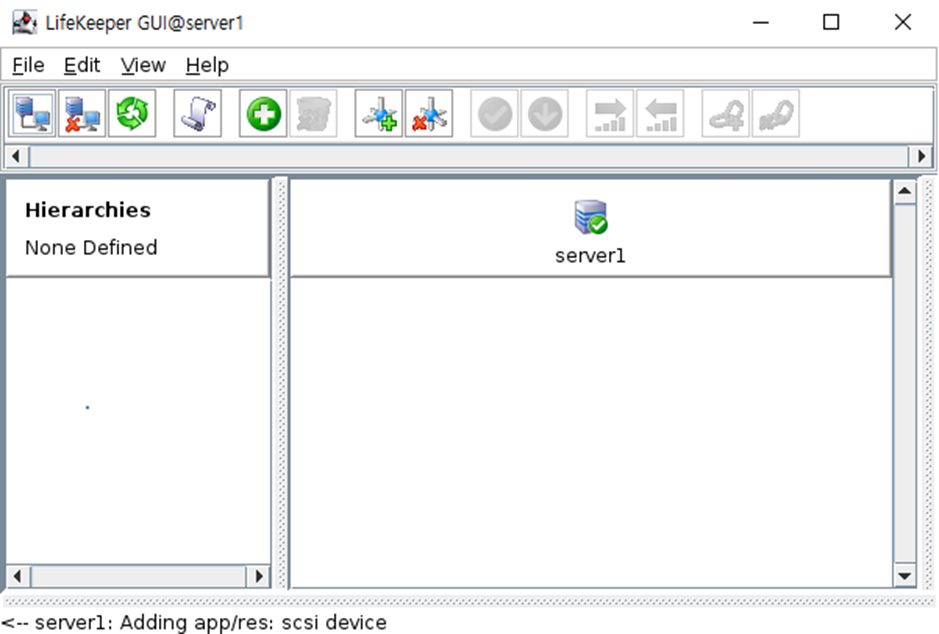Click the status bar message about scsi device
This screenshot has height=634, width=939.
[x=195, y=623]
